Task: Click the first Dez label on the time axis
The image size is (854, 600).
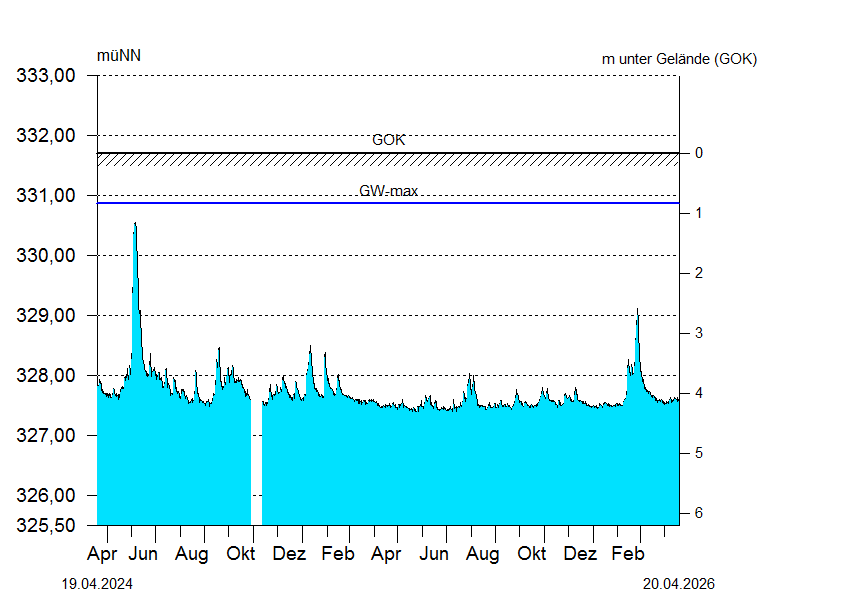Action: coord(289,553)
